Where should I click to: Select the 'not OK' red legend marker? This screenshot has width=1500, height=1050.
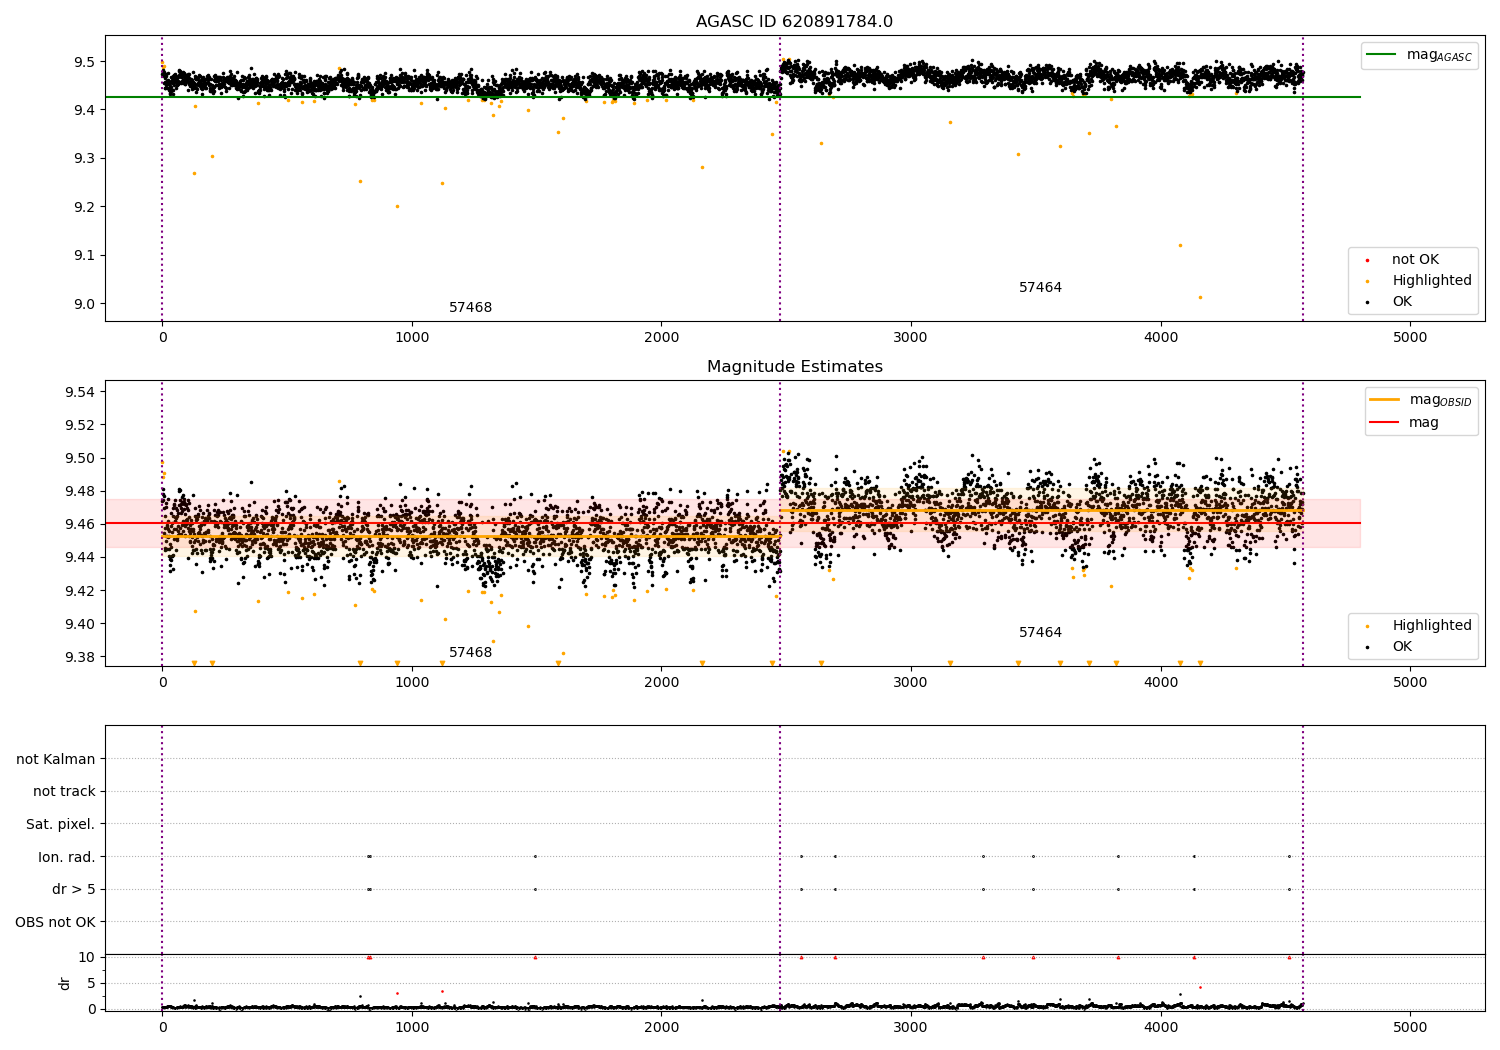[x=1367, y=260]
